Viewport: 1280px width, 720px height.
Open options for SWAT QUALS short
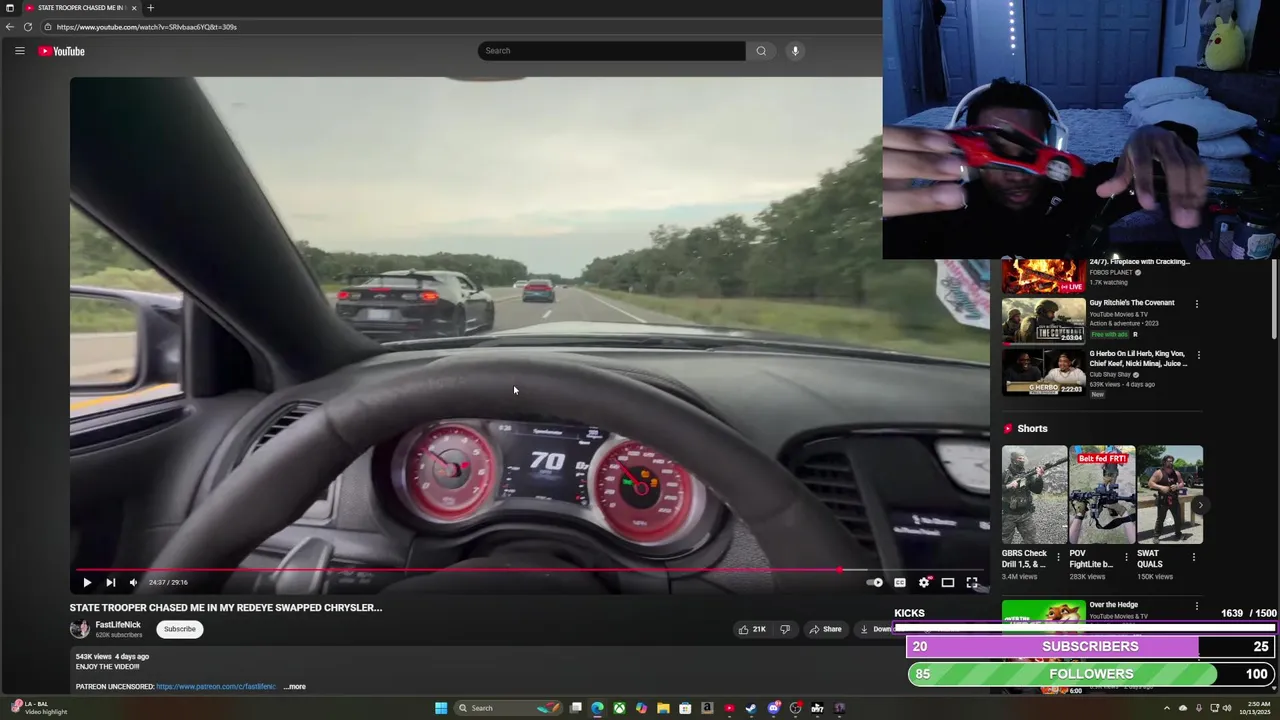pyautogui.click(x=1193, y=557)
